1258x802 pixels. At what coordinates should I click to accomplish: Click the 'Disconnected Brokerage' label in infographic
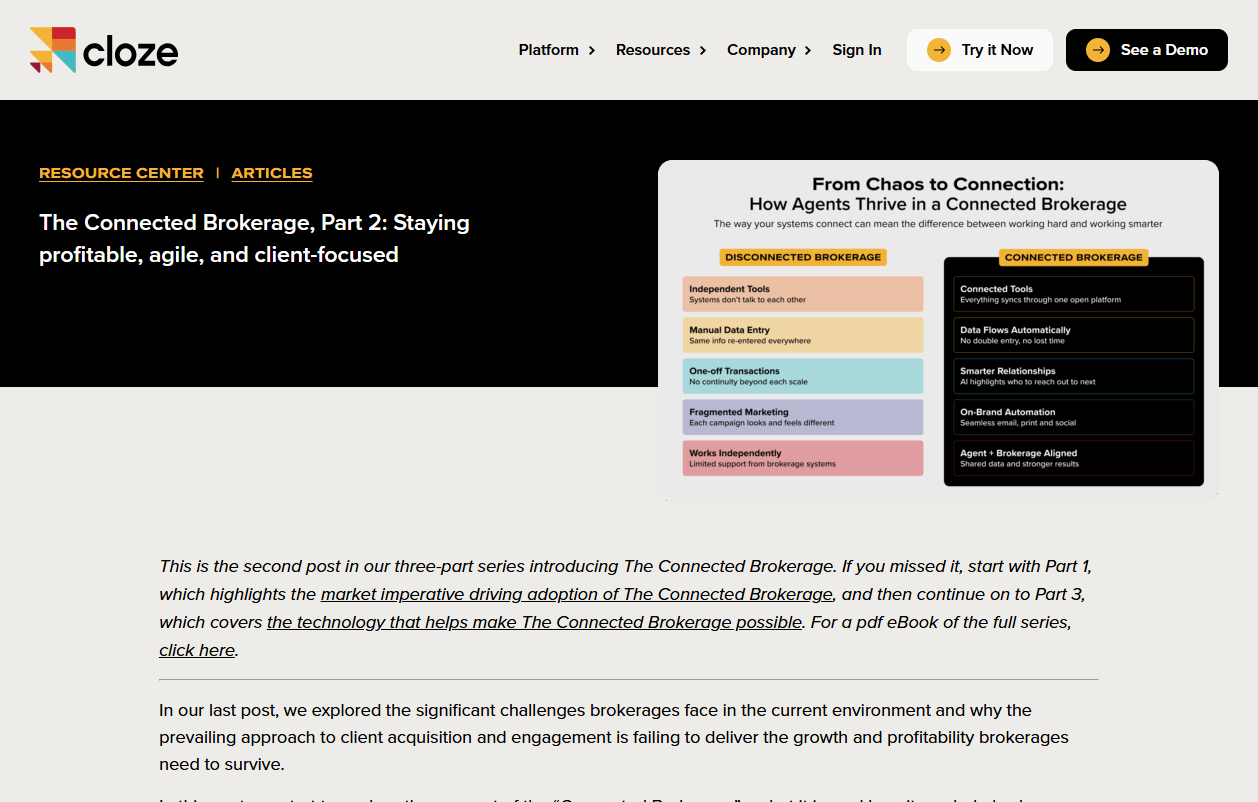pyautogui.click(x=803, y=257)
